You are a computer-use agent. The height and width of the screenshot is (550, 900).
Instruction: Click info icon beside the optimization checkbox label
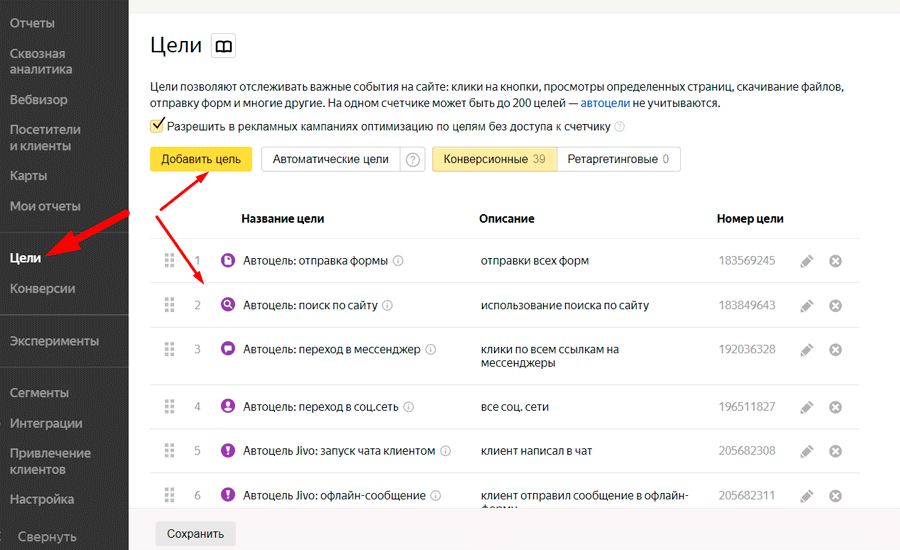tap(619, 127)
